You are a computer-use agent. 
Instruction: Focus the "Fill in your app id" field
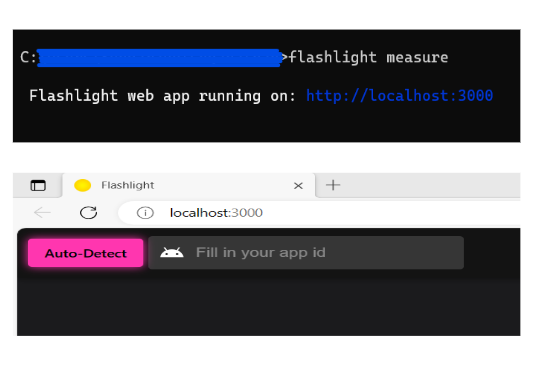click(x=306, y=253)
